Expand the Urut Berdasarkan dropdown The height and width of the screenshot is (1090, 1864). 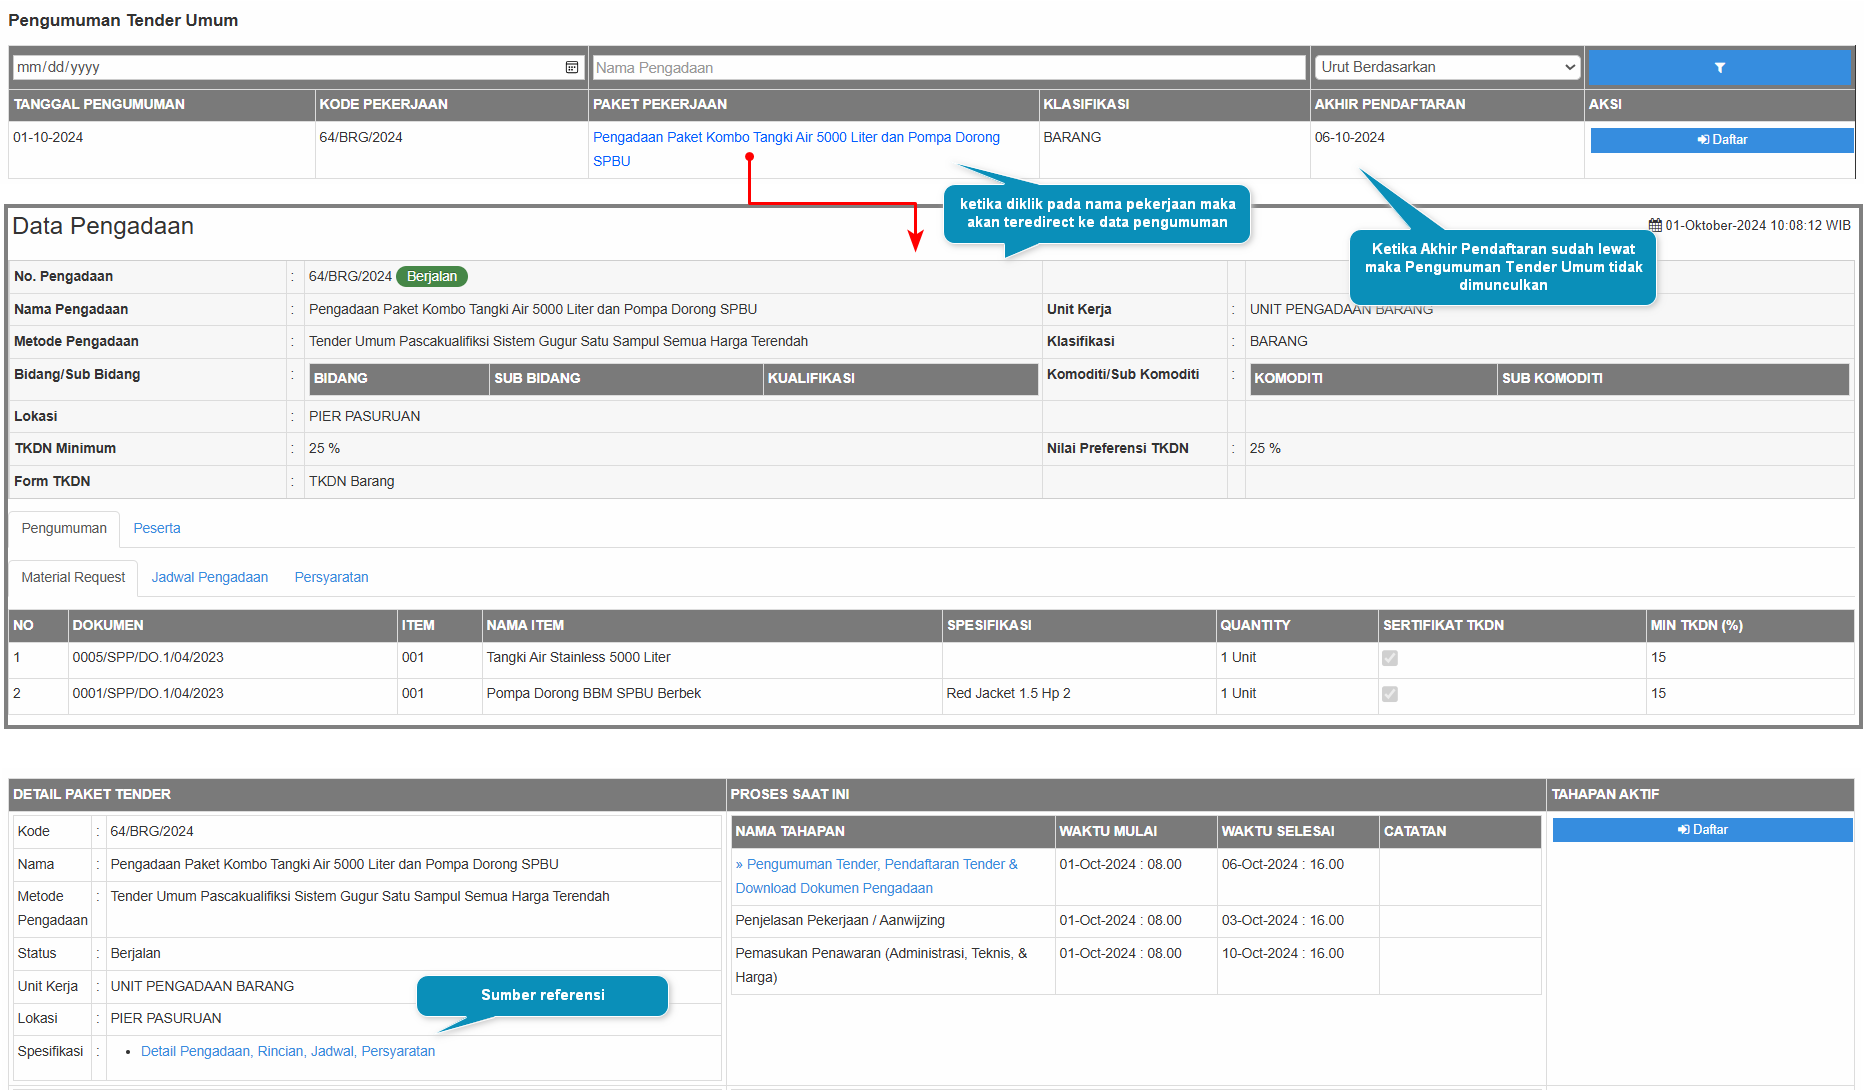(x=1446, y=67)
